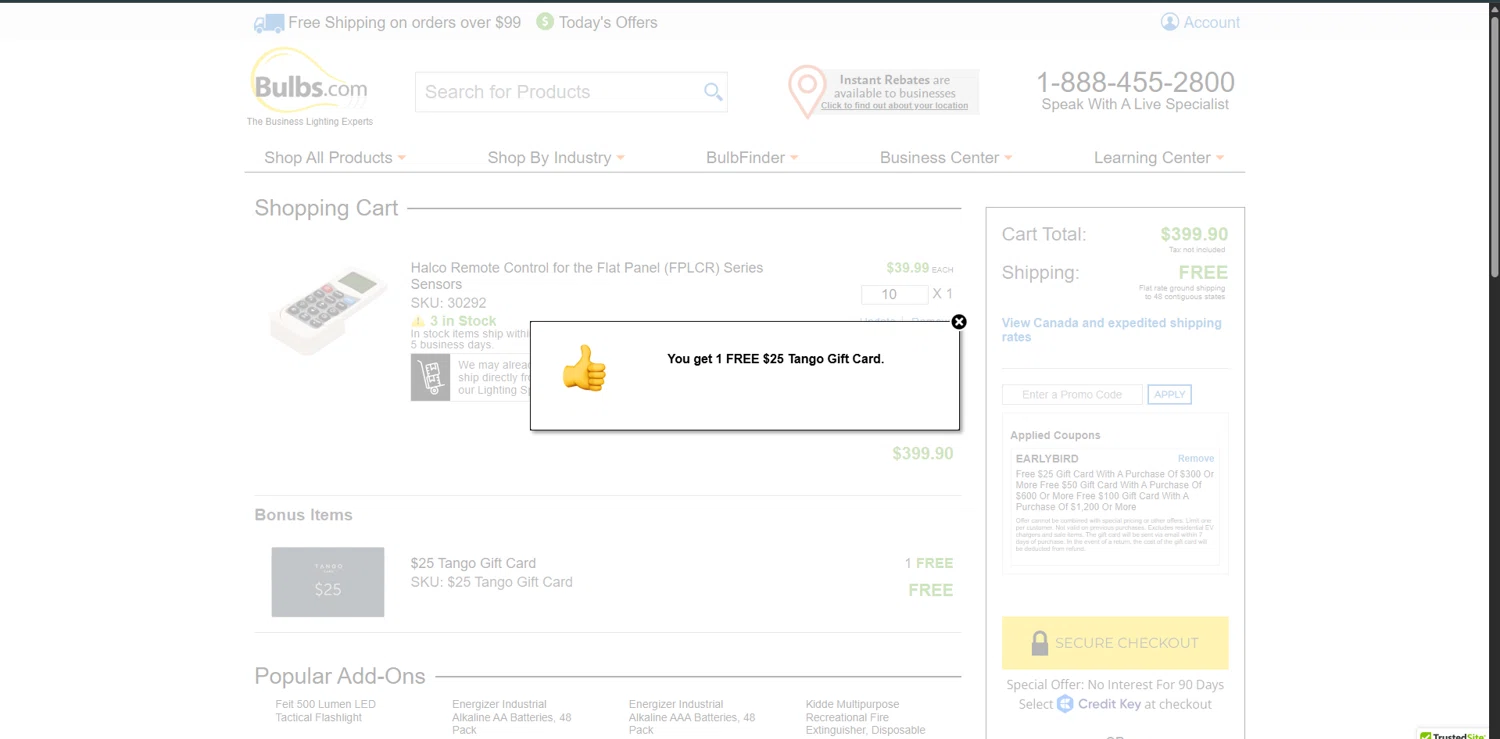
Task: Open the BulbFinder menu
Action: [x=752, y=157]
